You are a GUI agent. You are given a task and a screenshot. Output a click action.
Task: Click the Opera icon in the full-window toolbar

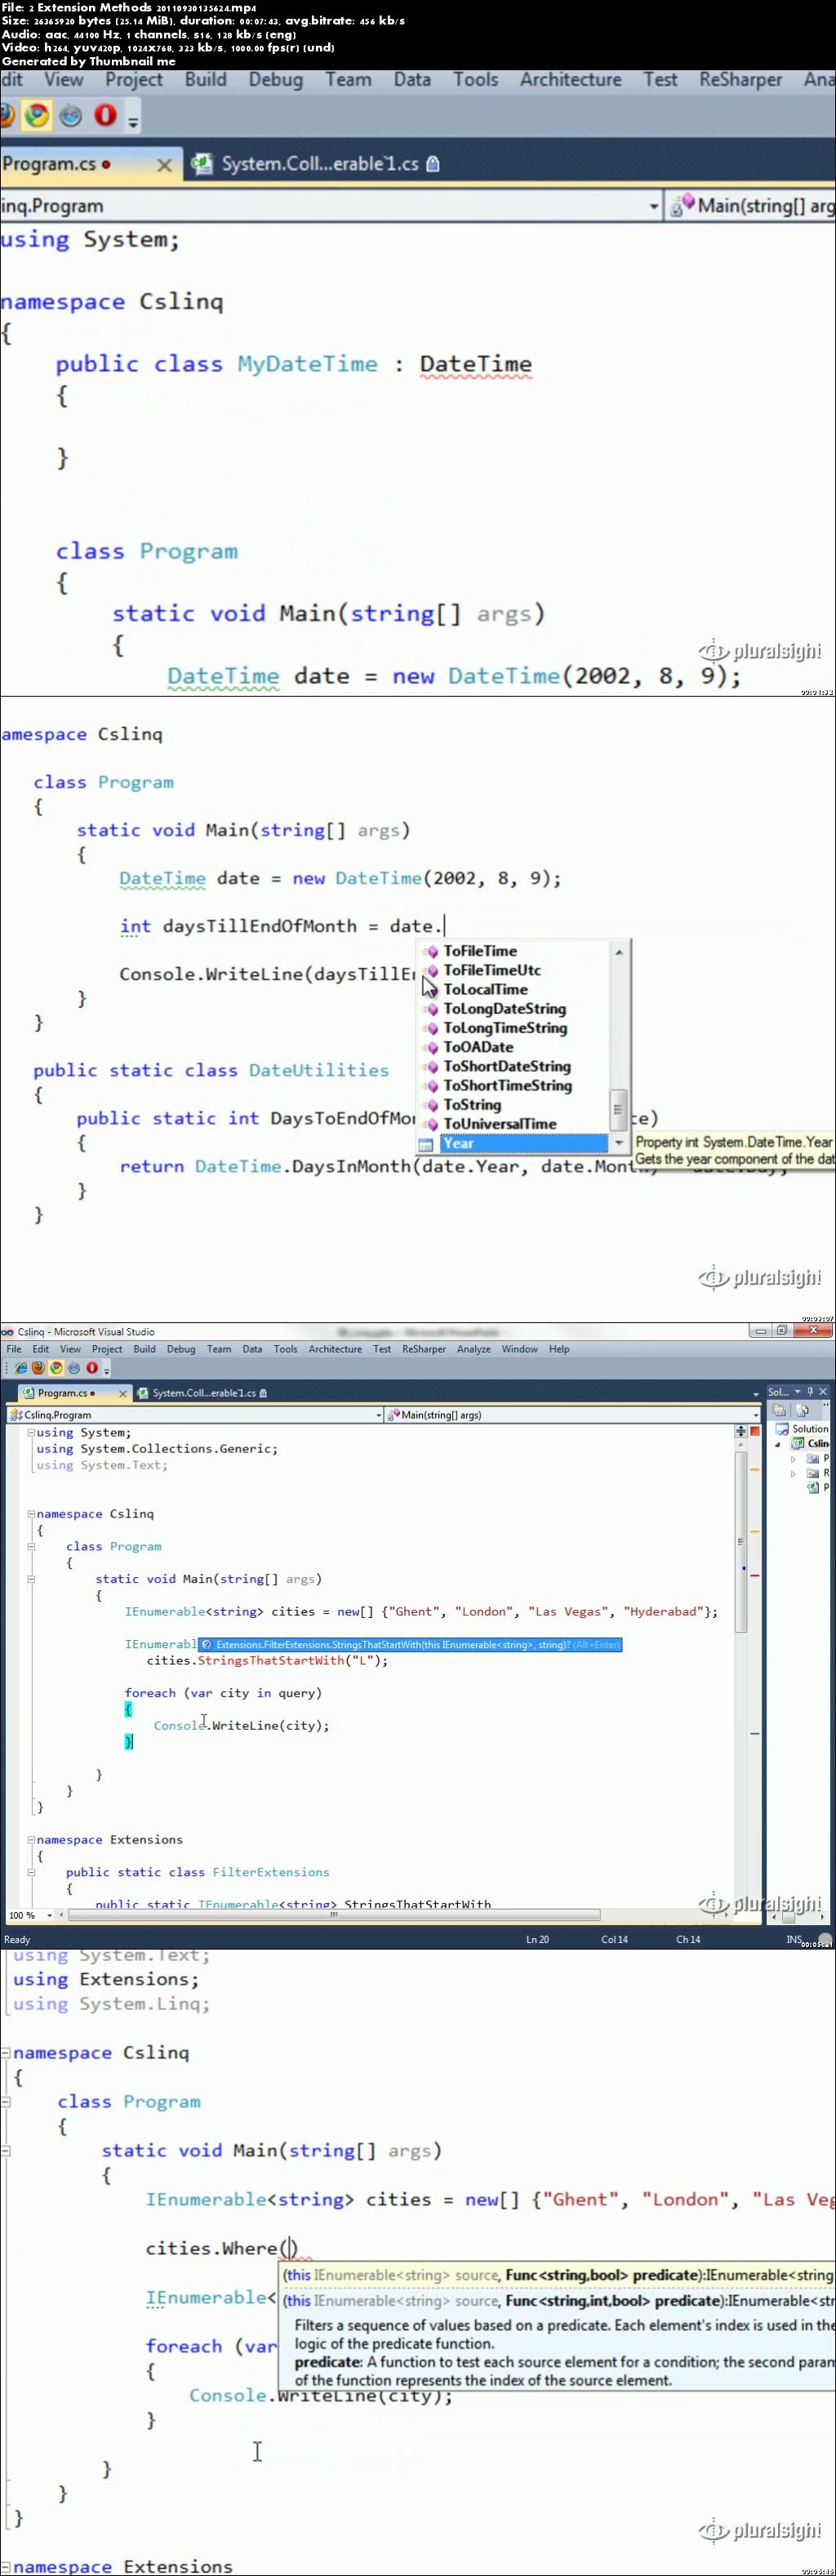92,1368
